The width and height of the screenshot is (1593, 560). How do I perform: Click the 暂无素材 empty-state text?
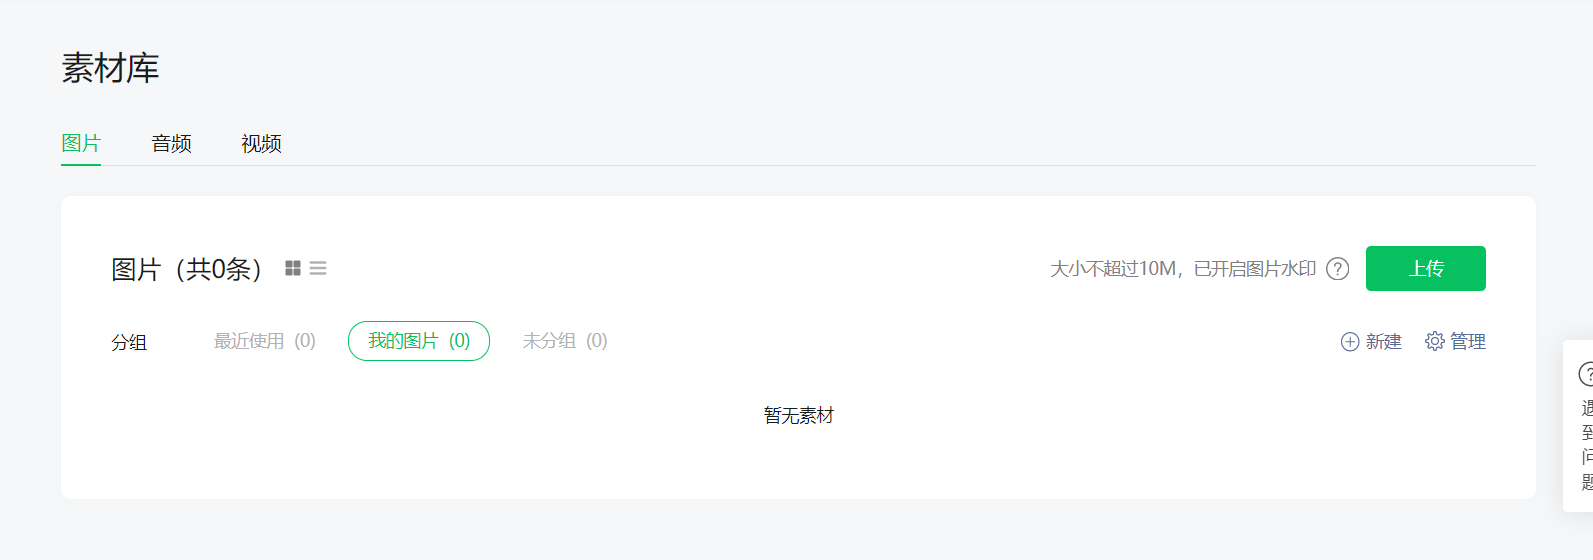798,415
